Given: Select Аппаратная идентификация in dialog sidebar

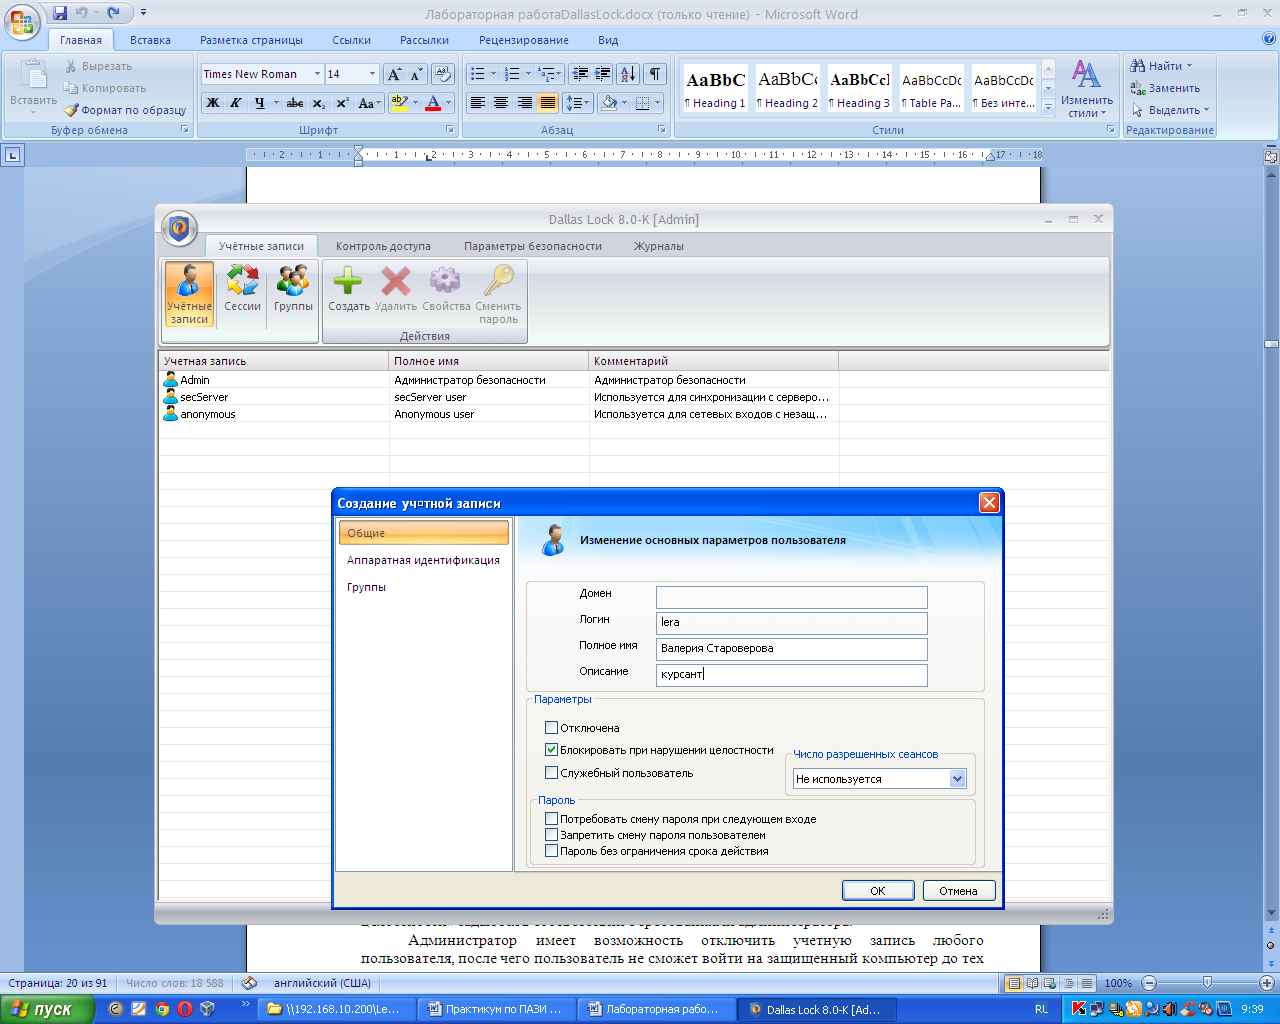Looking at the screenshot, I should click(x=423, y=560).
